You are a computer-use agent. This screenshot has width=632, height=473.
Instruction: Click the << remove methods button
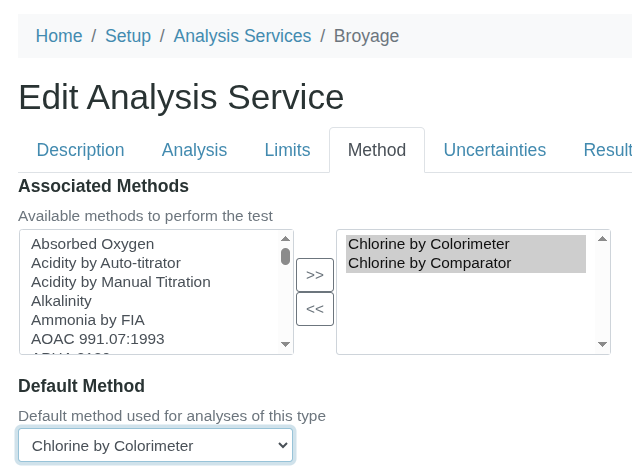(315, 309)
